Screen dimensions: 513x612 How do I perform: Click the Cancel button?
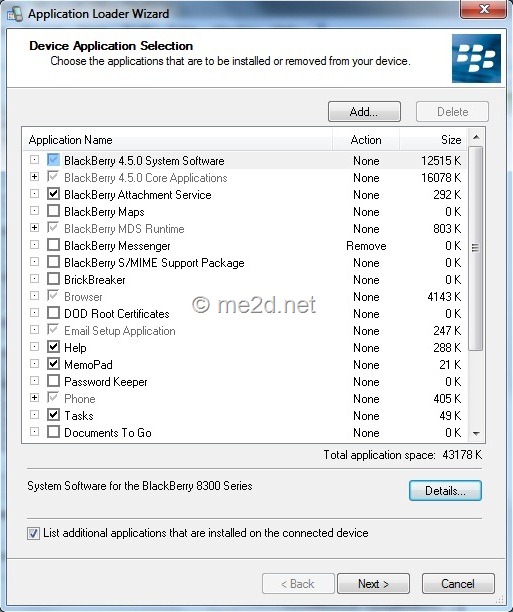tap(458, 584)
